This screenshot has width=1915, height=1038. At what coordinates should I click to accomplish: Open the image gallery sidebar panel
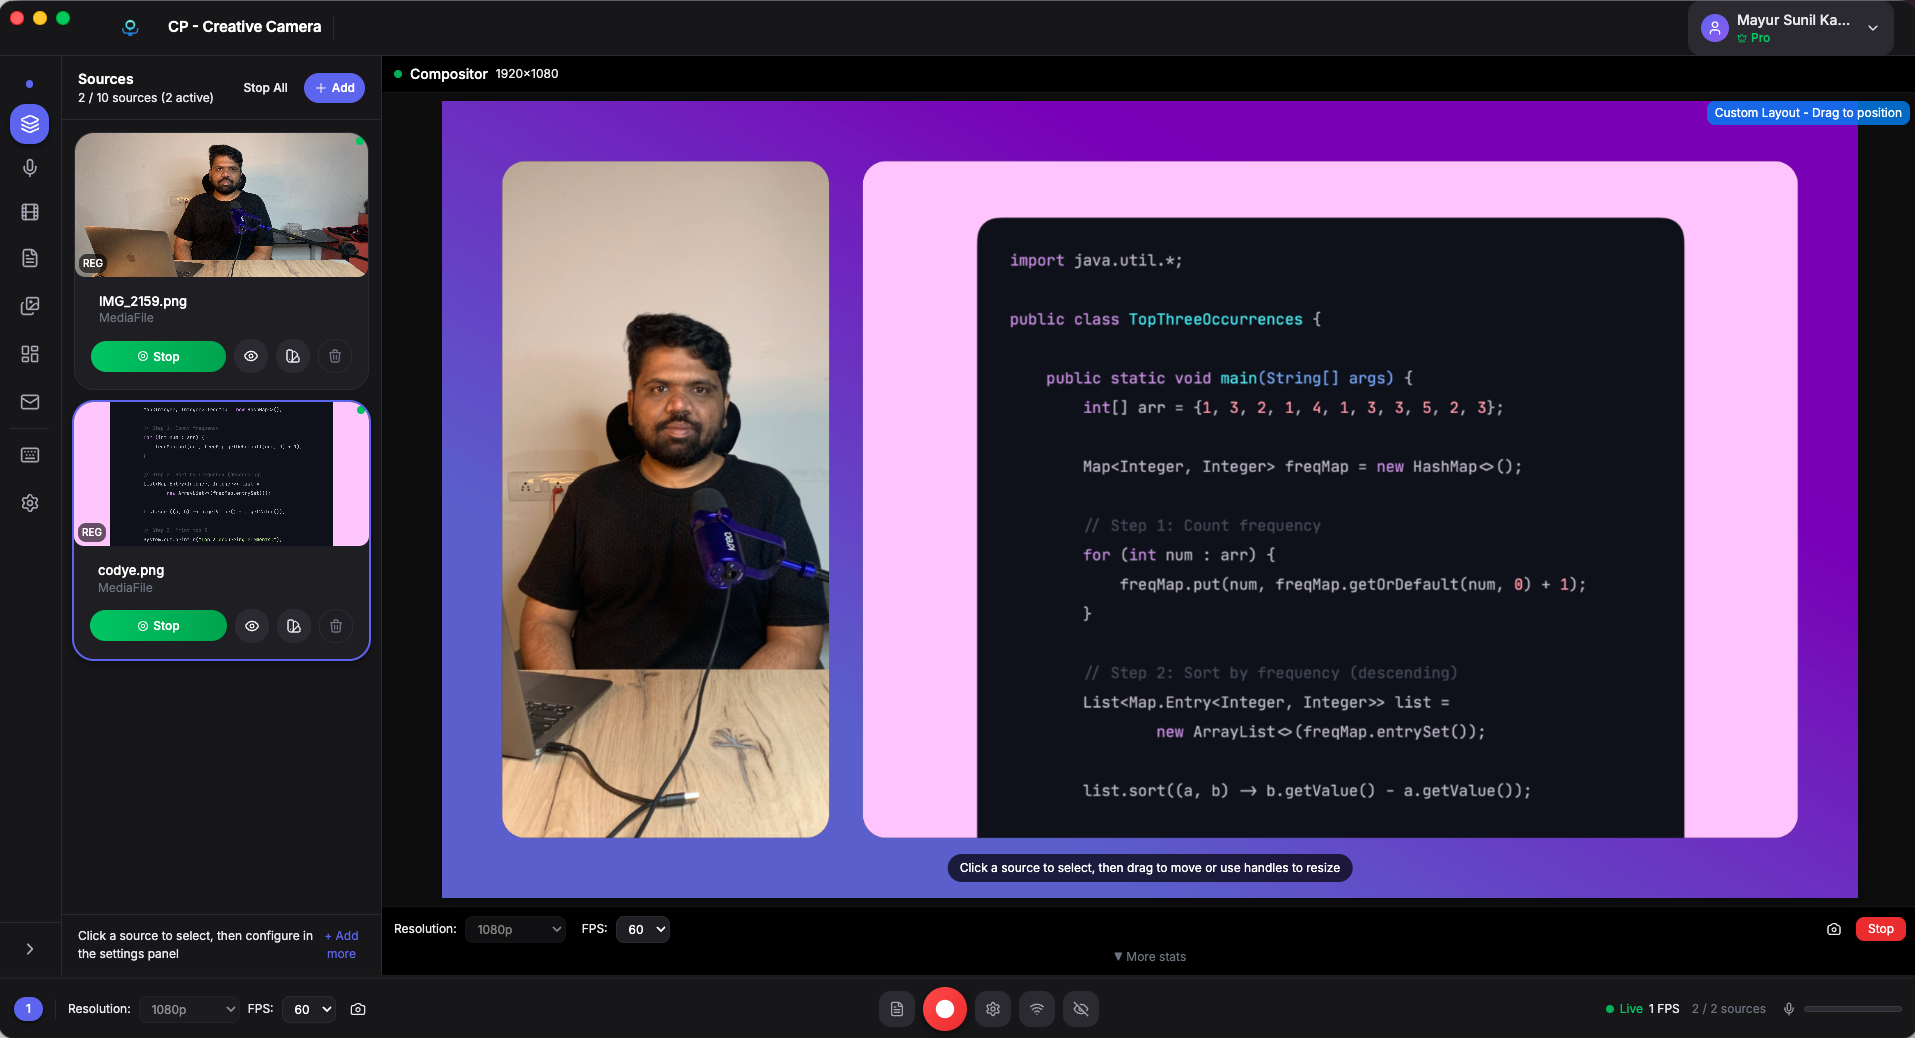click(30, 306)
